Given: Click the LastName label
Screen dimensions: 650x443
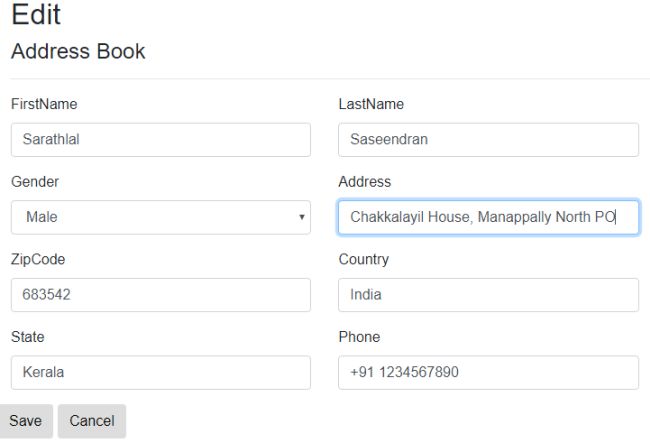Looking at the screenshot, I should [x=371, y=104].
